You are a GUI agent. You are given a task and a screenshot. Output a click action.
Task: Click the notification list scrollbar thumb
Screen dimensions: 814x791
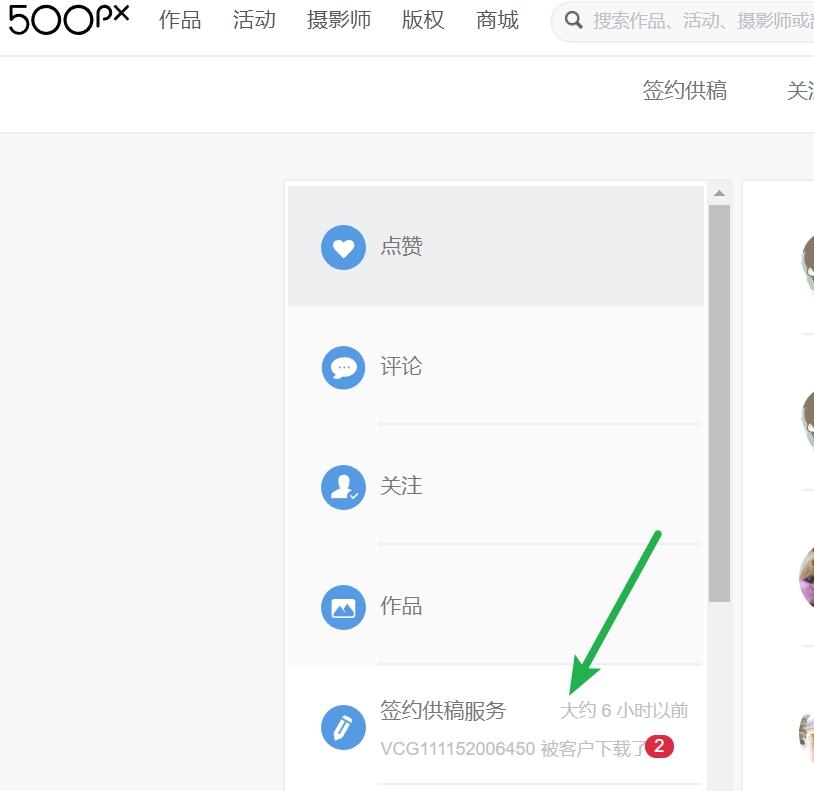pos(719,403)
